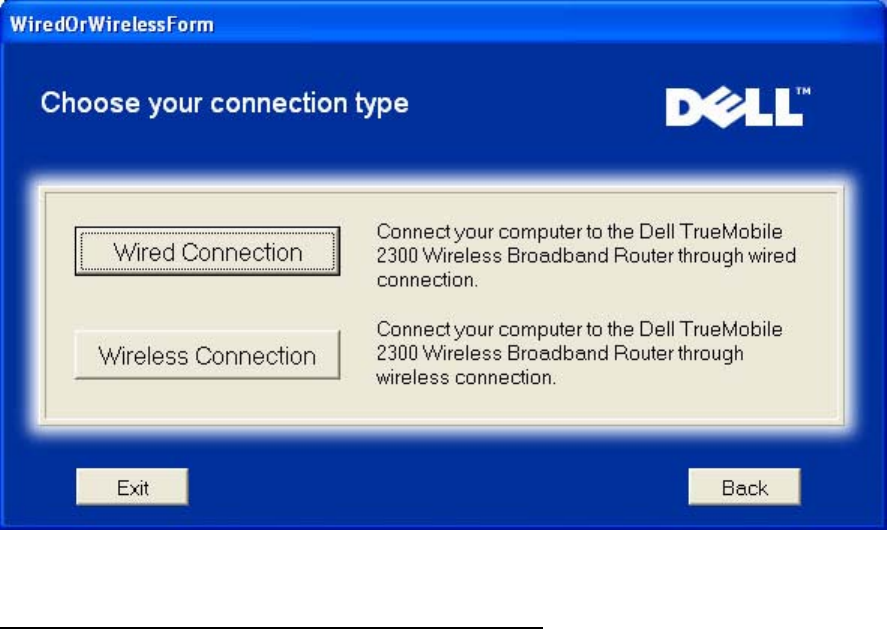This screenshot has width=887, height=629.
Task: Click the TM trademark symbol beside Dell
Action: pos(803,90)
